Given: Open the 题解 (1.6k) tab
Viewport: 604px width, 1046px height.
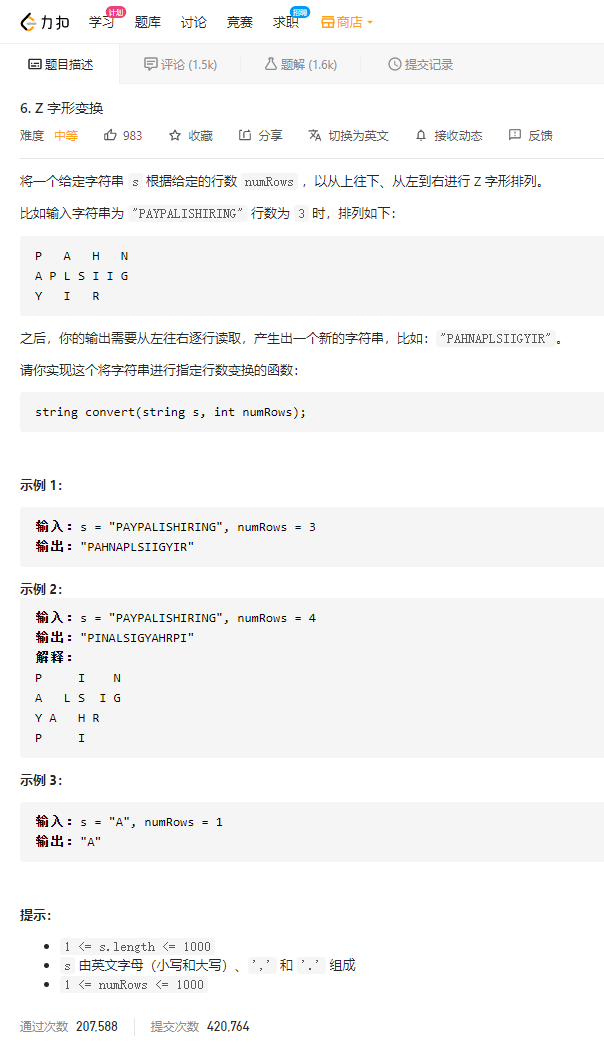Looking at the screenshot, I should (x=301, y=64).
